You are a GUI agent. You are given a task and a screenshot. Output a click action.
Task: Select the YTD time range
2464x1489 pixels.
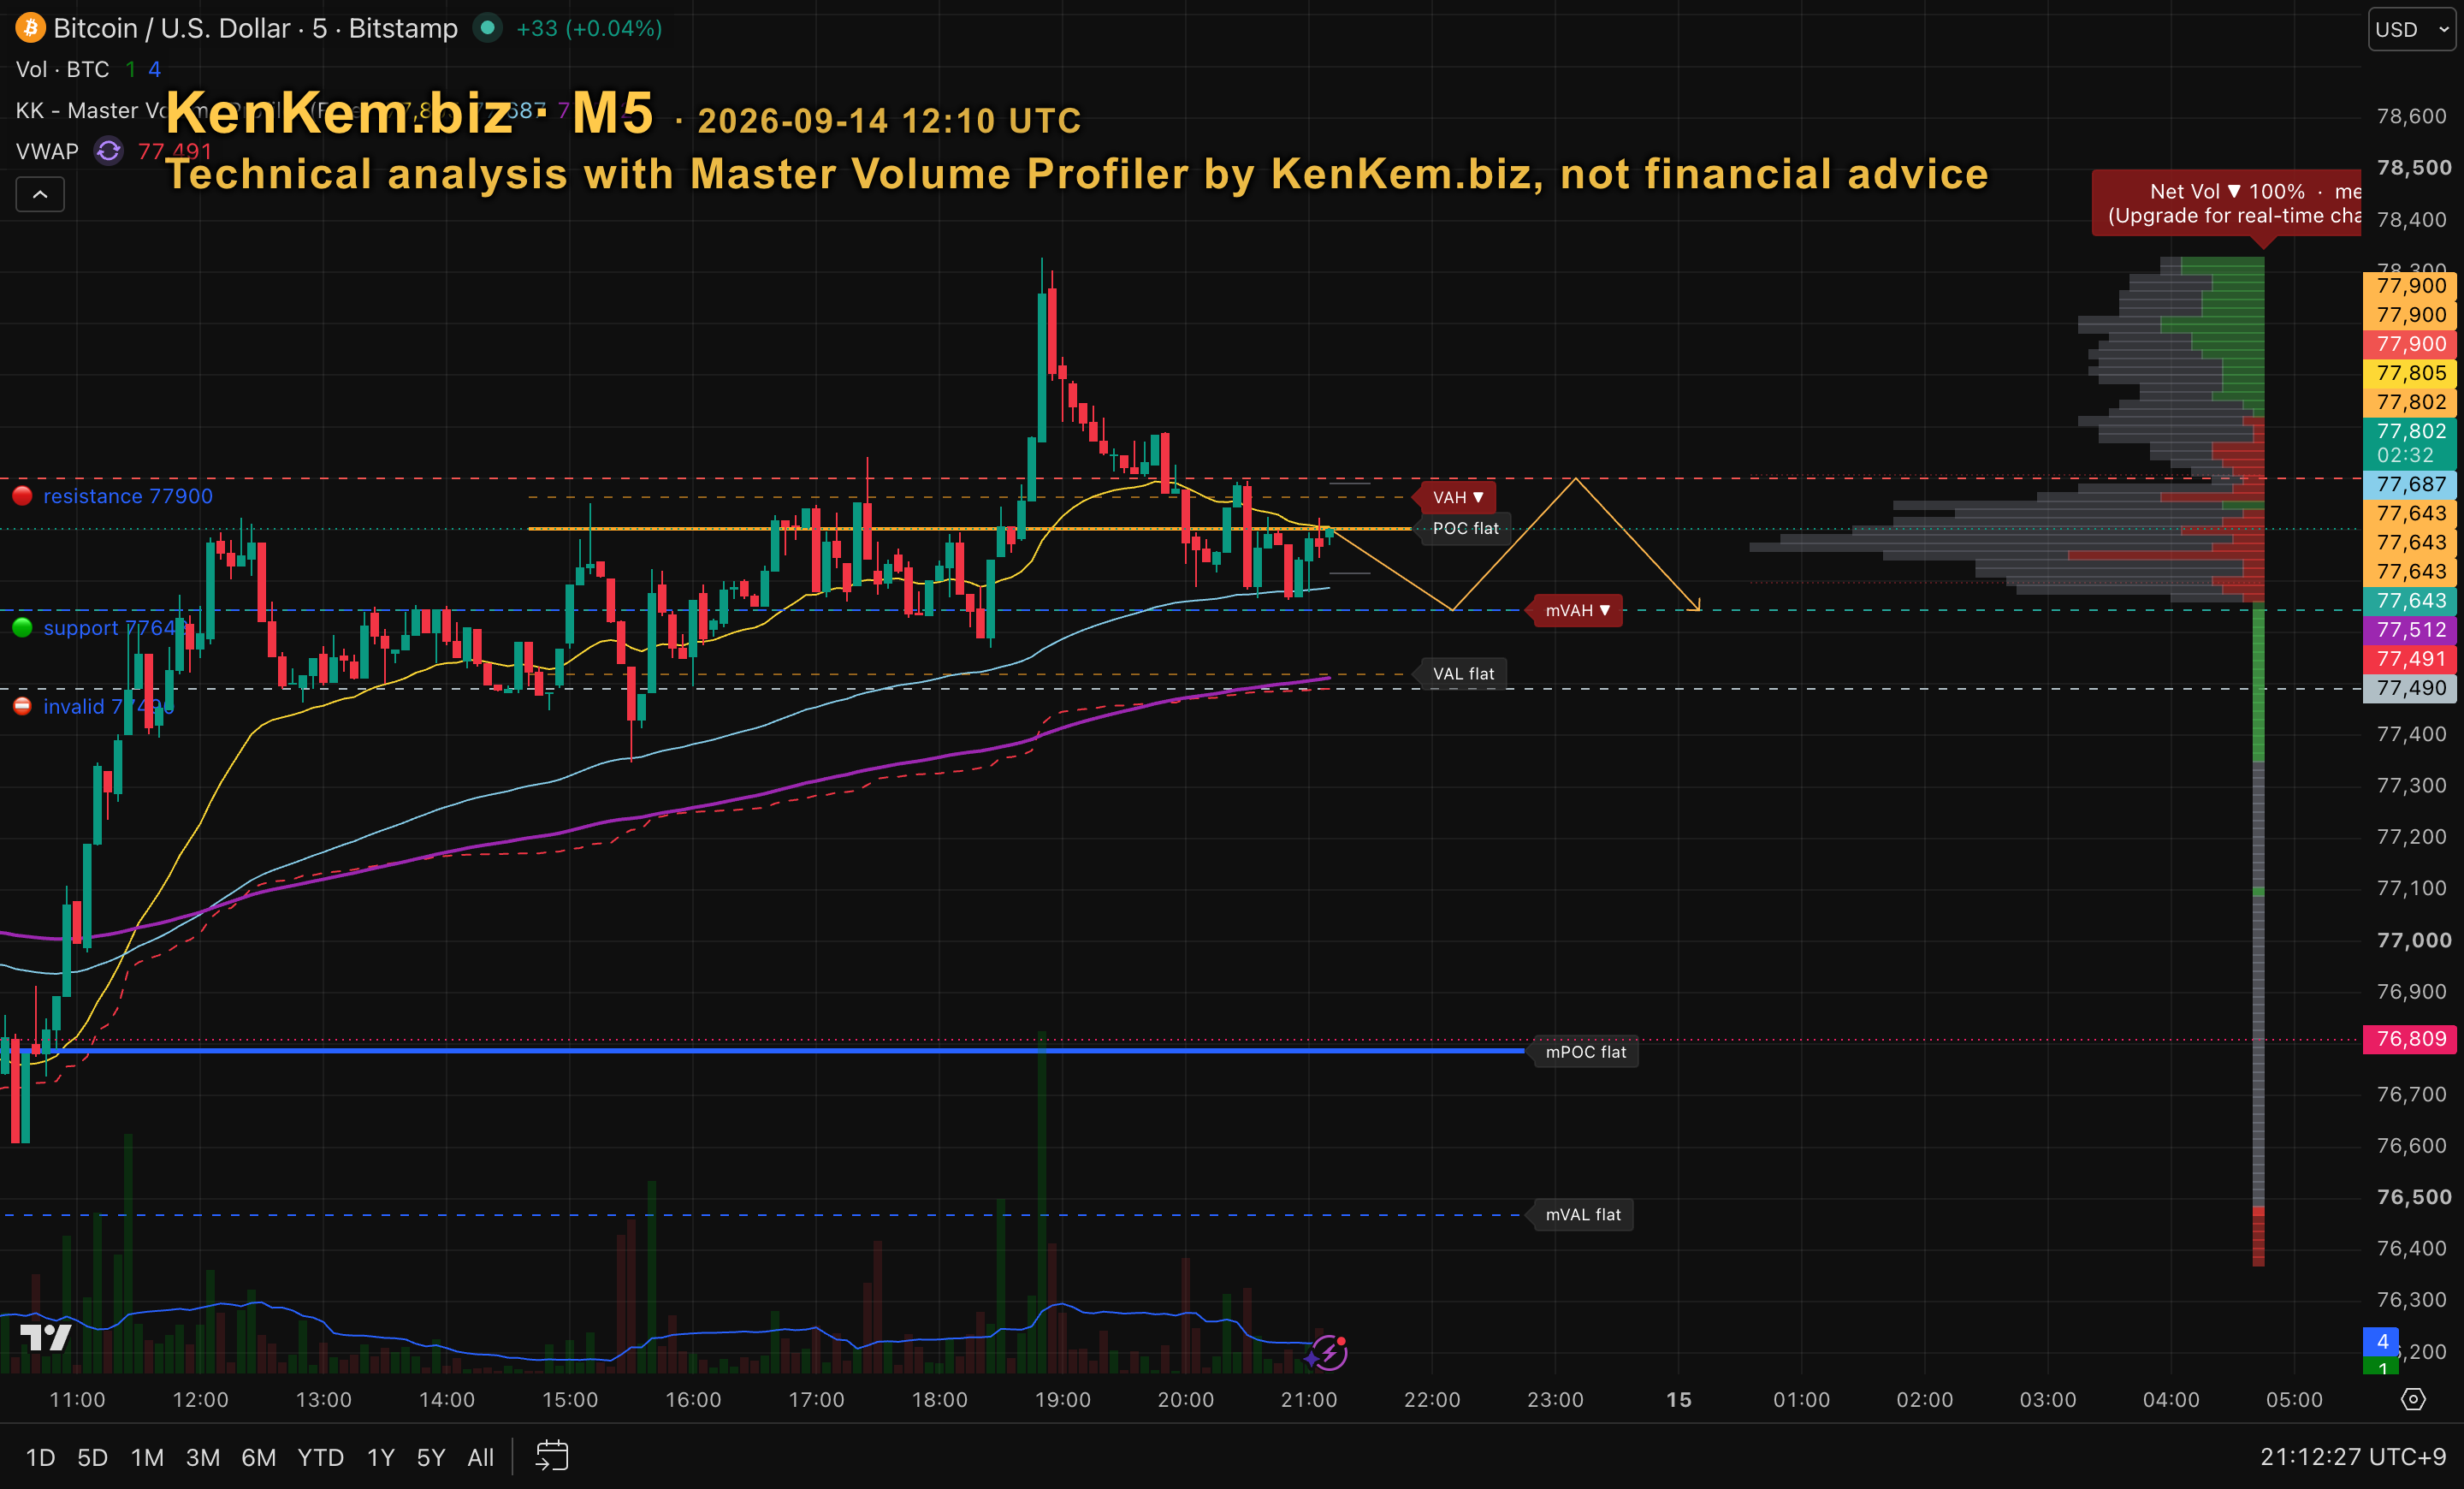[x=321, y=1457]
